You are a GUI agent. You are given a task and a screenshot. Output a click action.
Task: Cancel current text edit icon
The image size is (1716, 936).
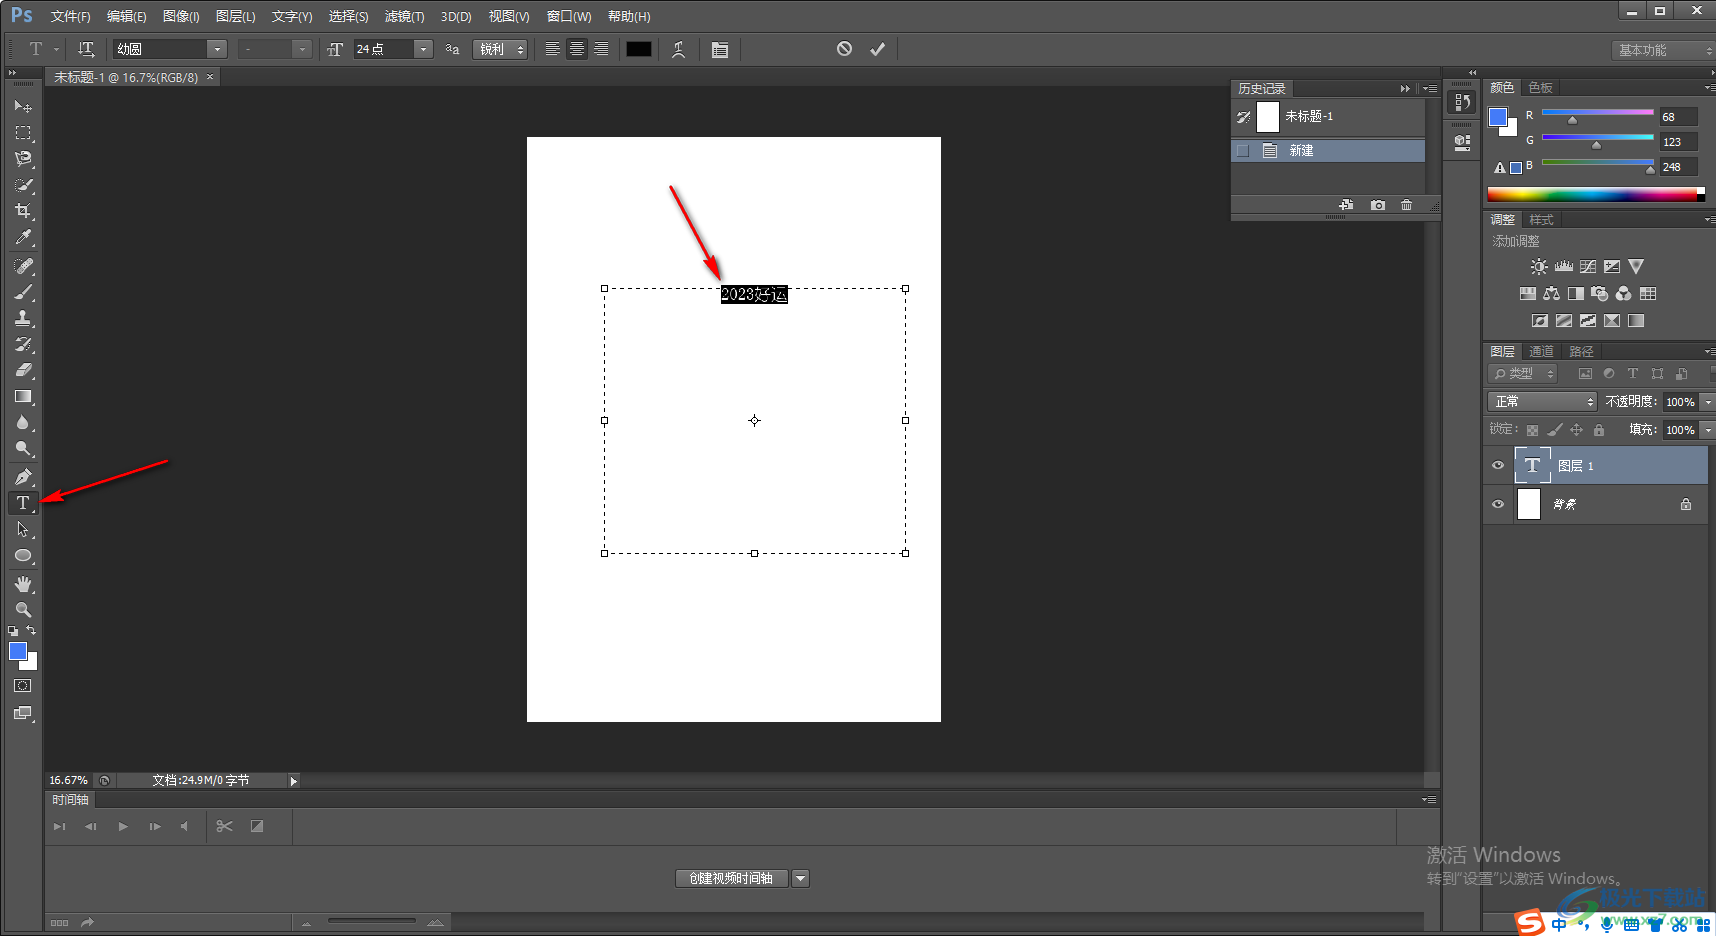point(844,49)
